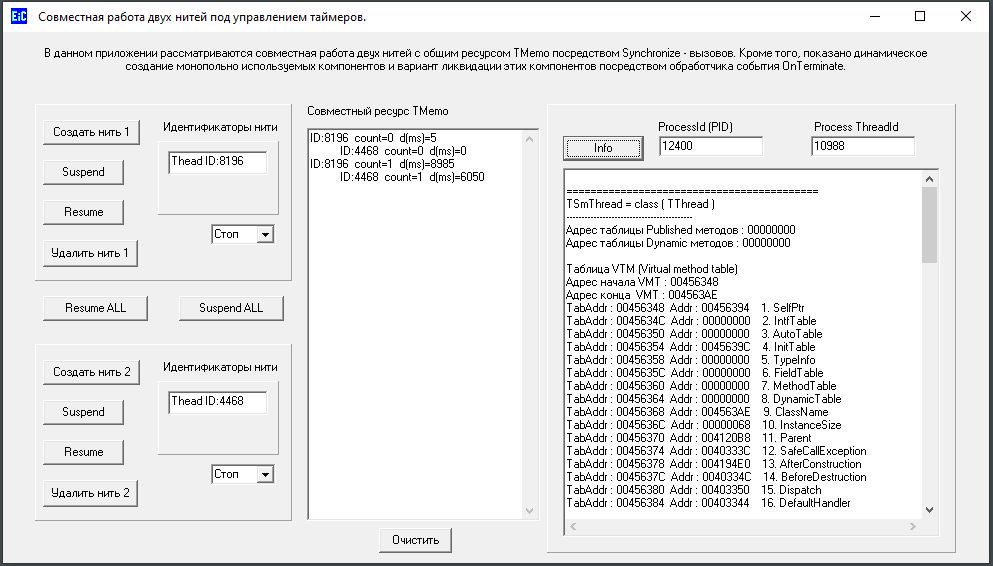Click the Info button
This screenshot has height=566, width=993.
(603, 148)
